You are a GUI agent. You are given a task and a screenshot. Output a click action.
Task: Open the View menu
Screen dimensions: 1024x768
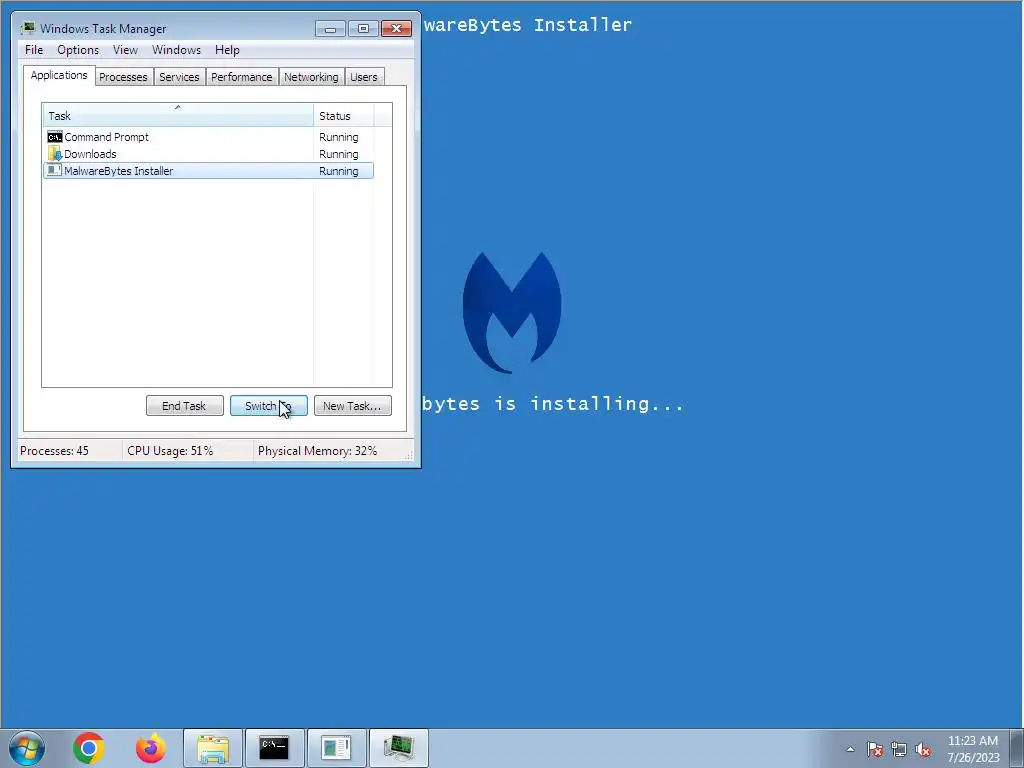pyautogui.click(x=125, y=50)
